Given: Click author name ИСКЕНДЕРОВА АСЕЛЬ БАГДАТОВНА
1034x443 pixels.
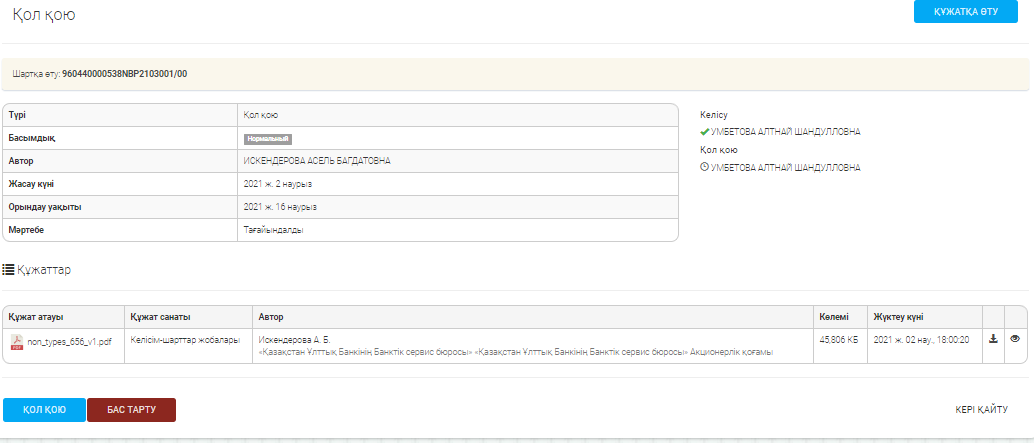Looking at the screenshot, I should (x=316, y=161).
